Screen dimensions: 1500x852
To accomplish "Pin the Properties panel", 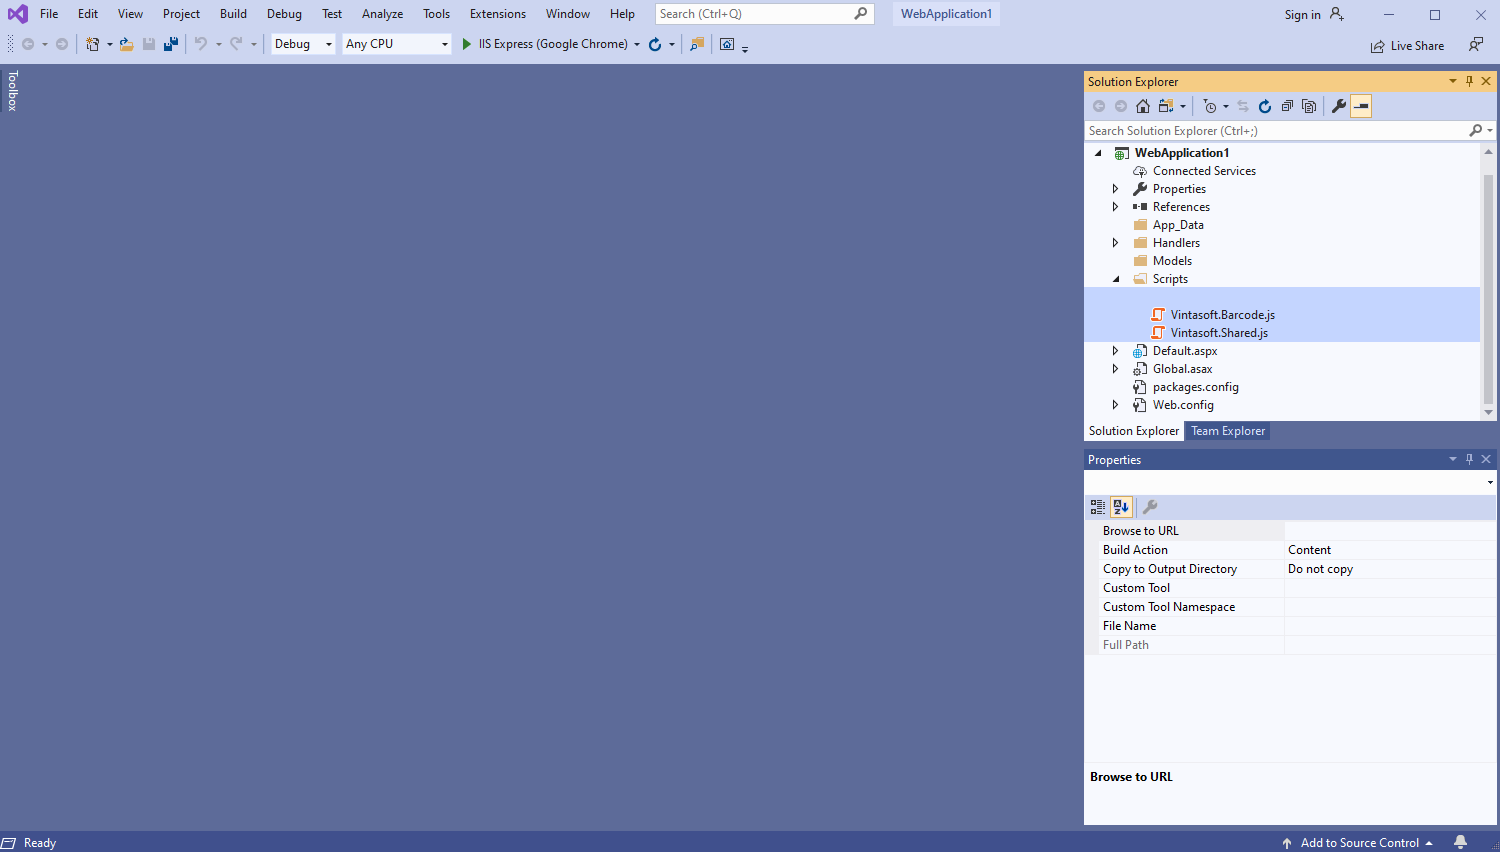I will [x=1469, y=460].
